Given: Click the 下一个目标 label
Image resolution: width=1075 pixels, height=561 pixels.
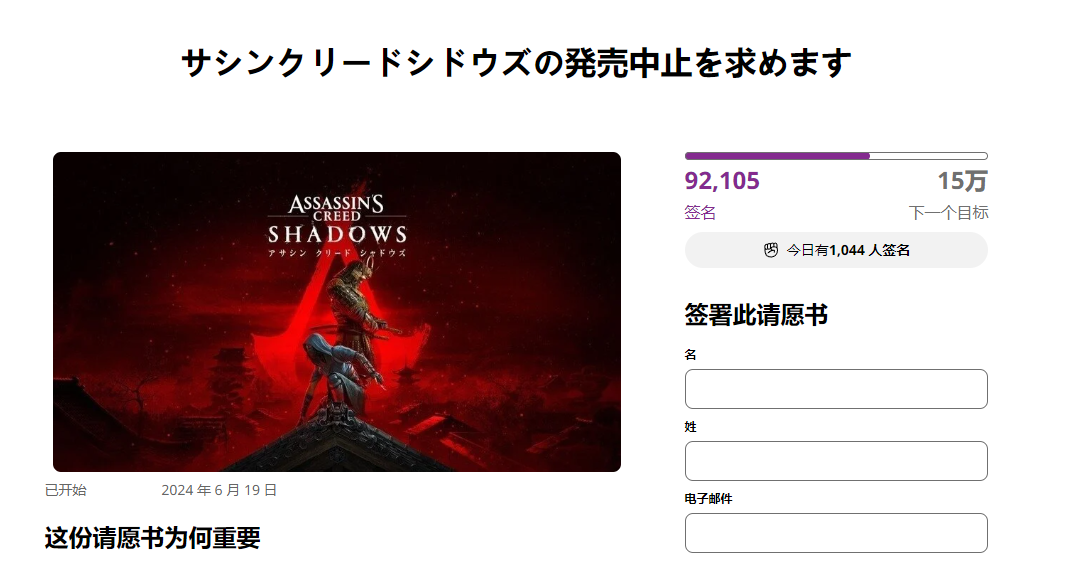Looking at the screenshot, I should click(x=948, y=212).
